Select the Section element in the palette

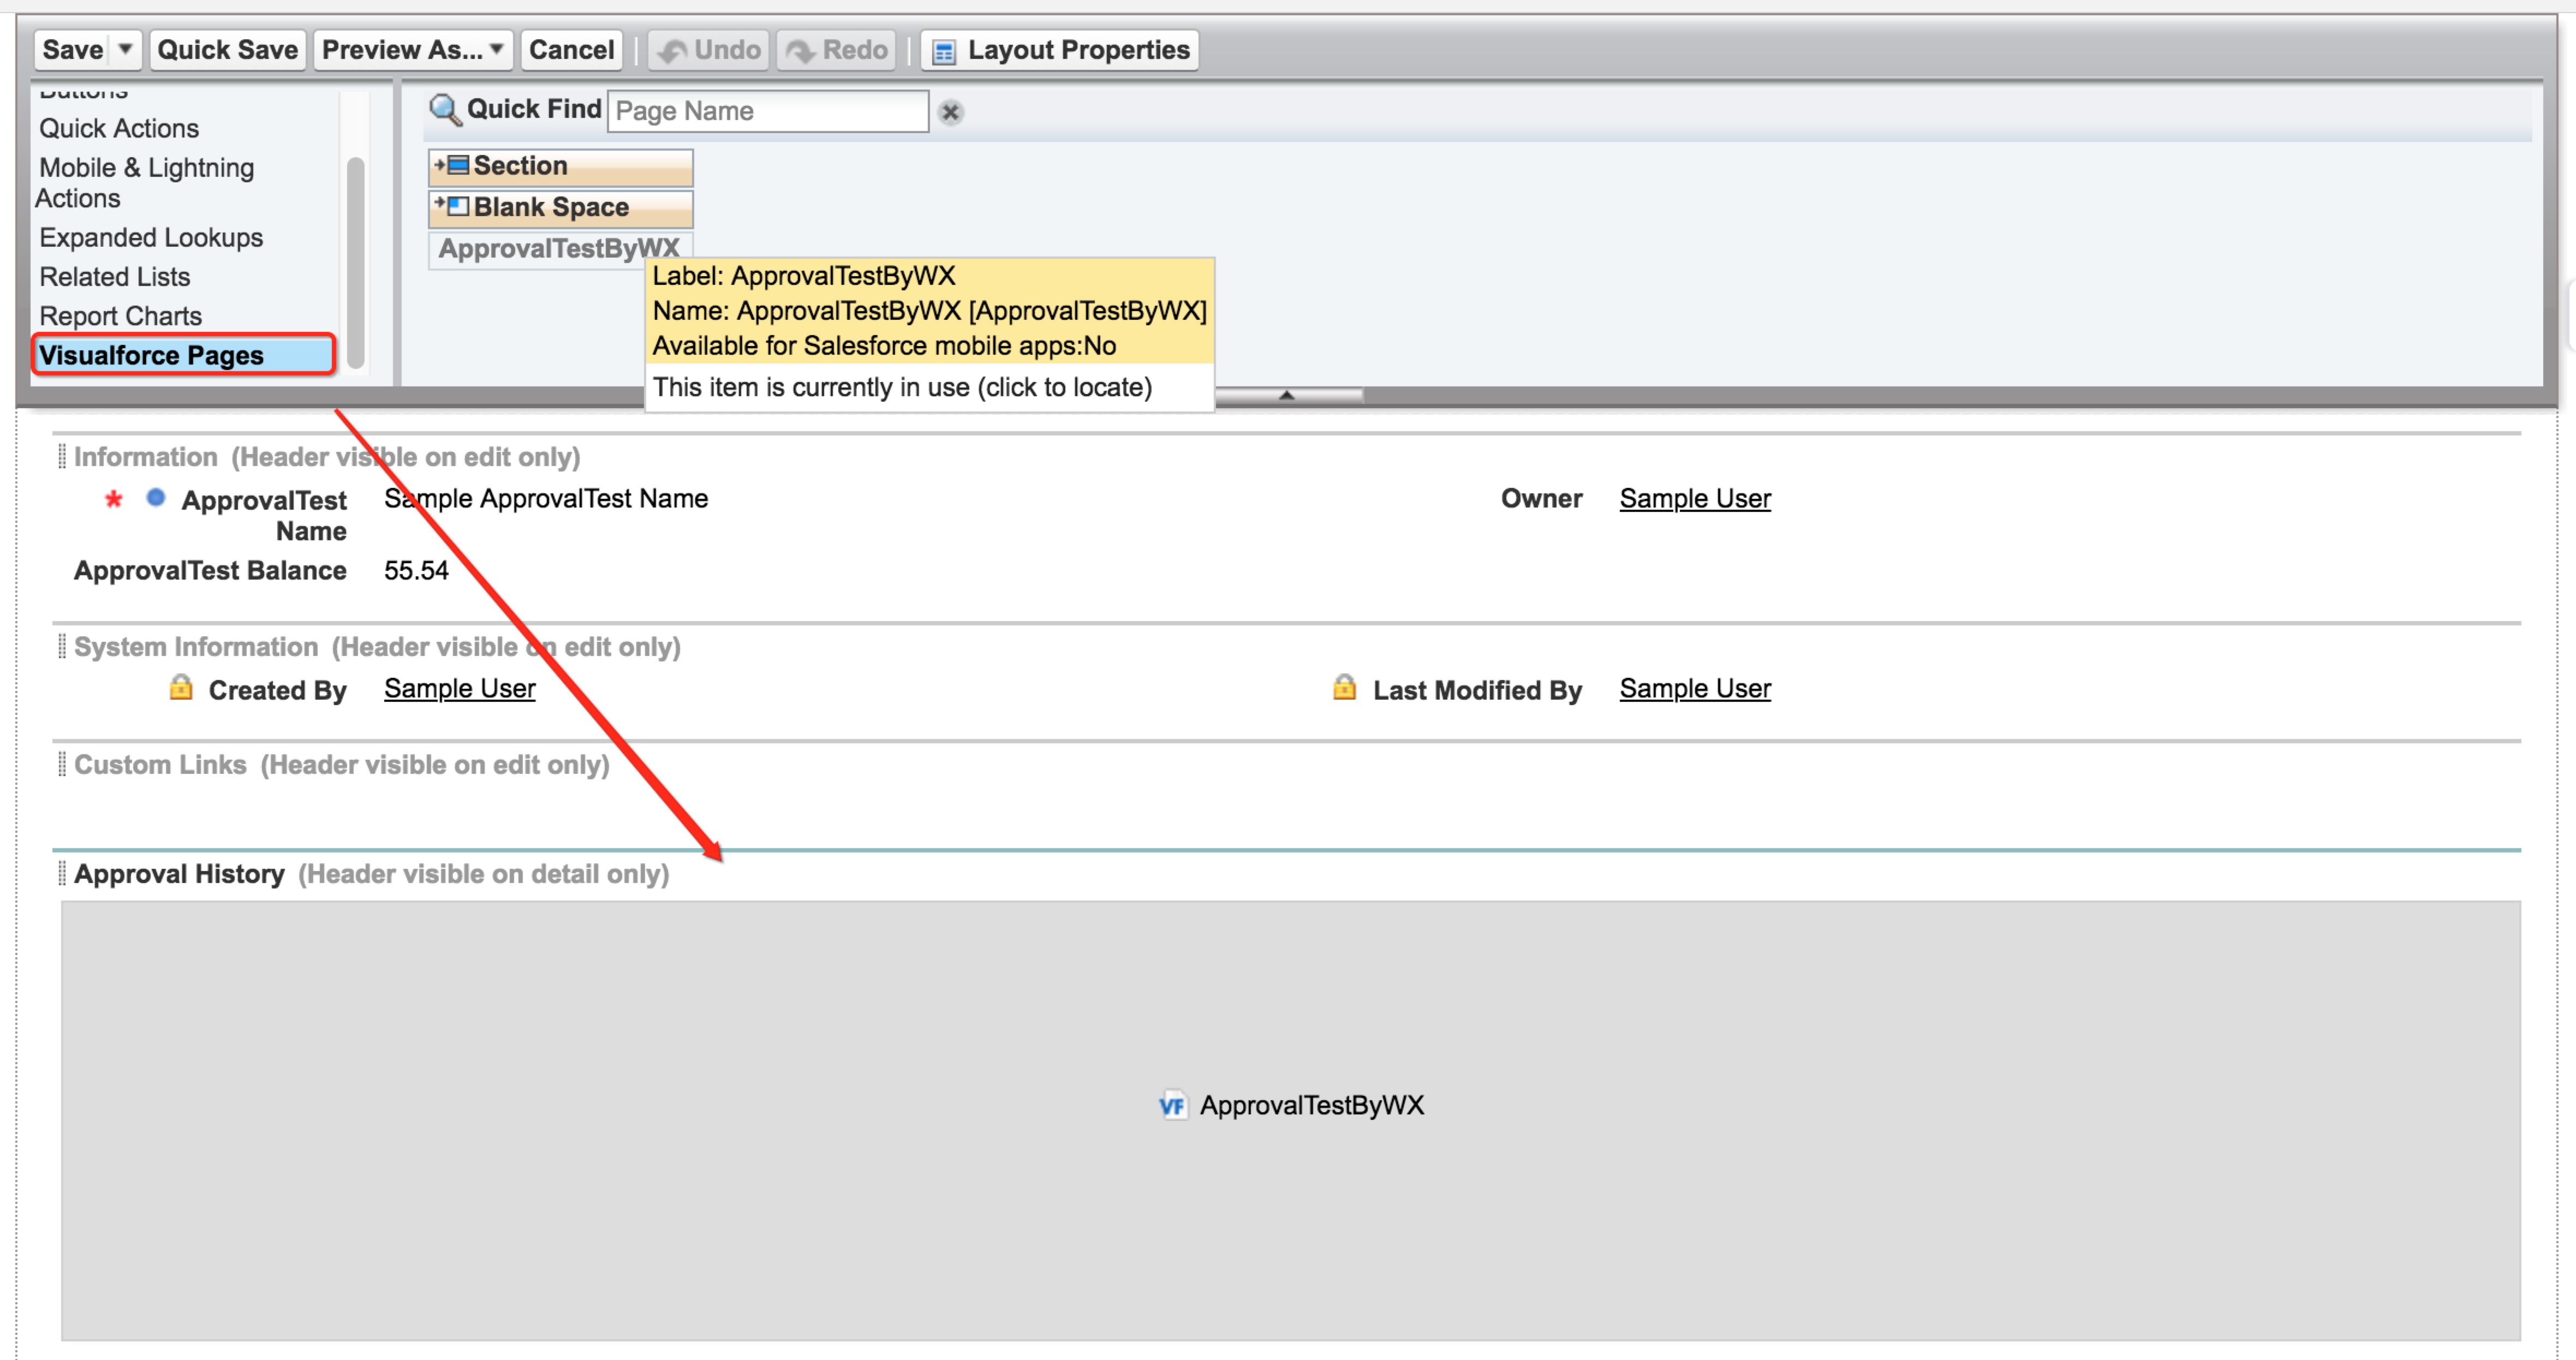tap(559, 165)
